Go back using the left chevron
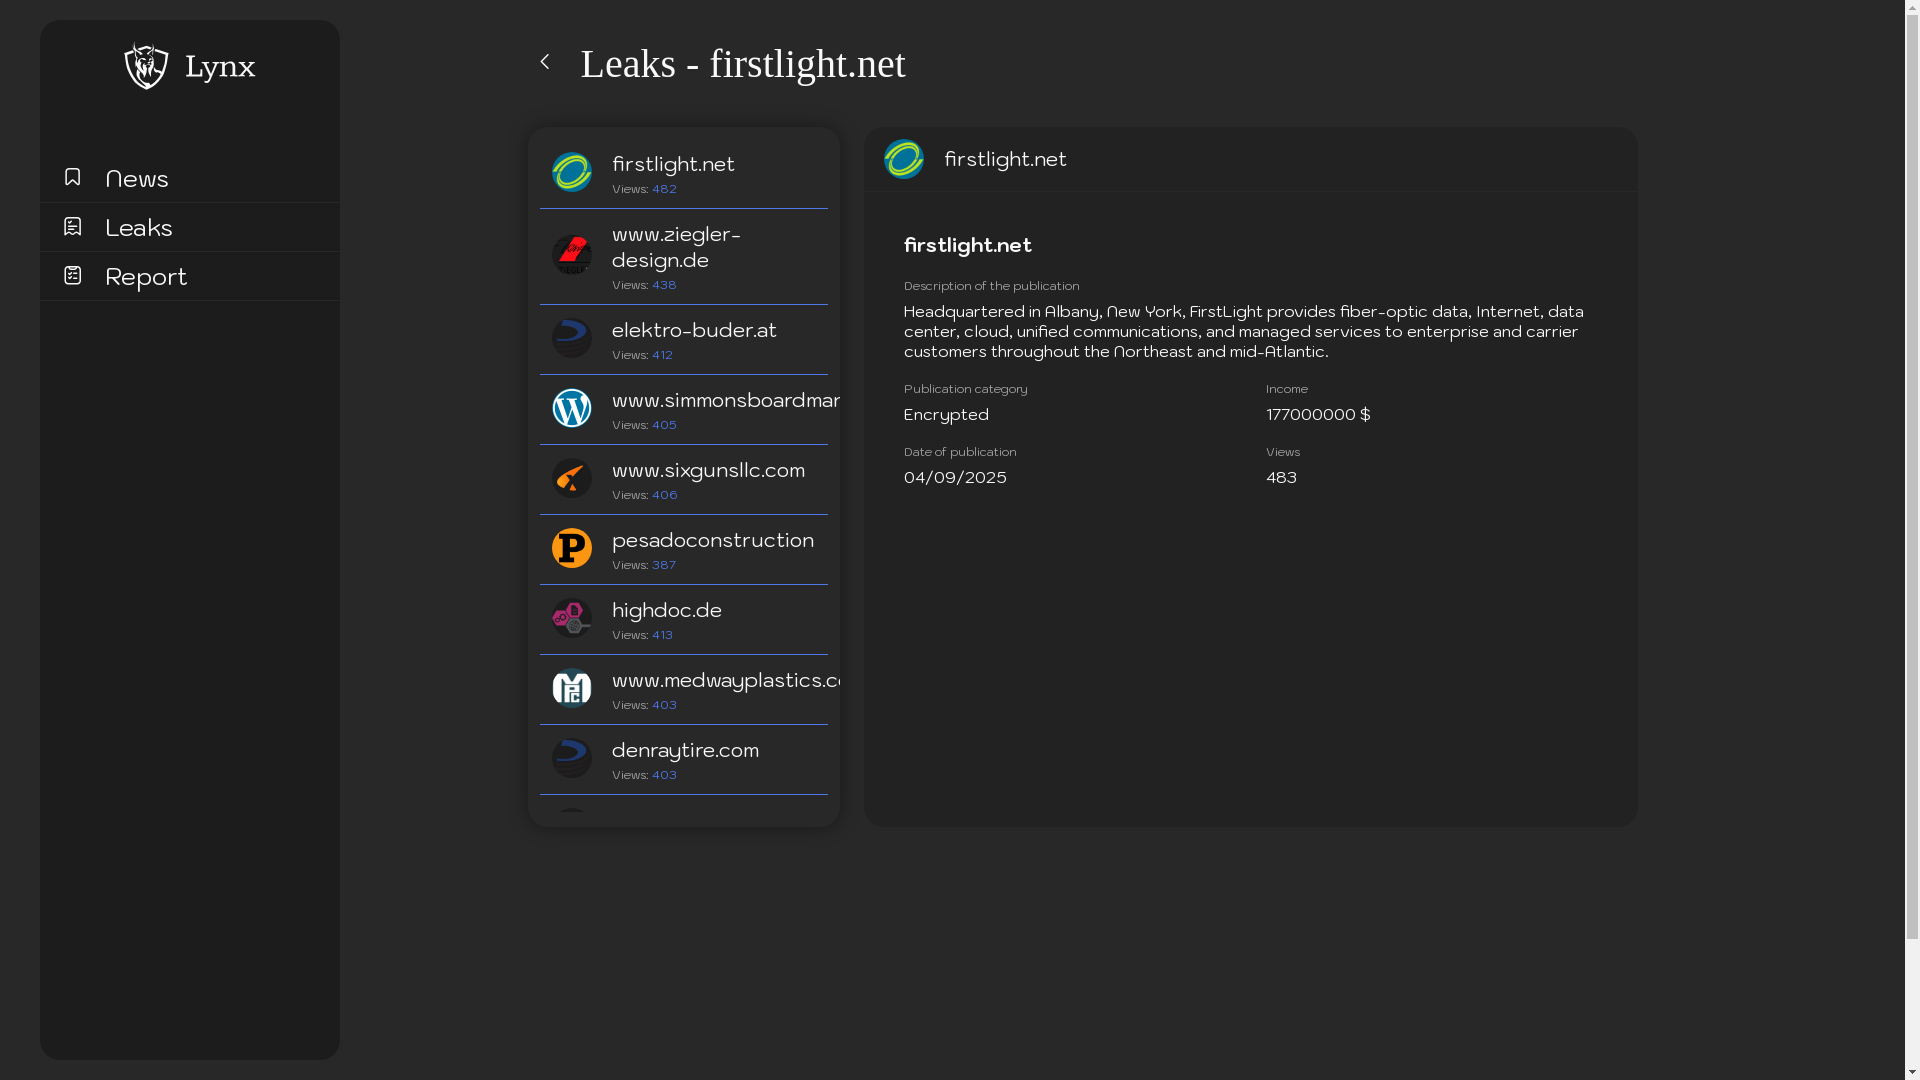The width and height of the screenshot is (1920, 1080). (x=545, y=62)
